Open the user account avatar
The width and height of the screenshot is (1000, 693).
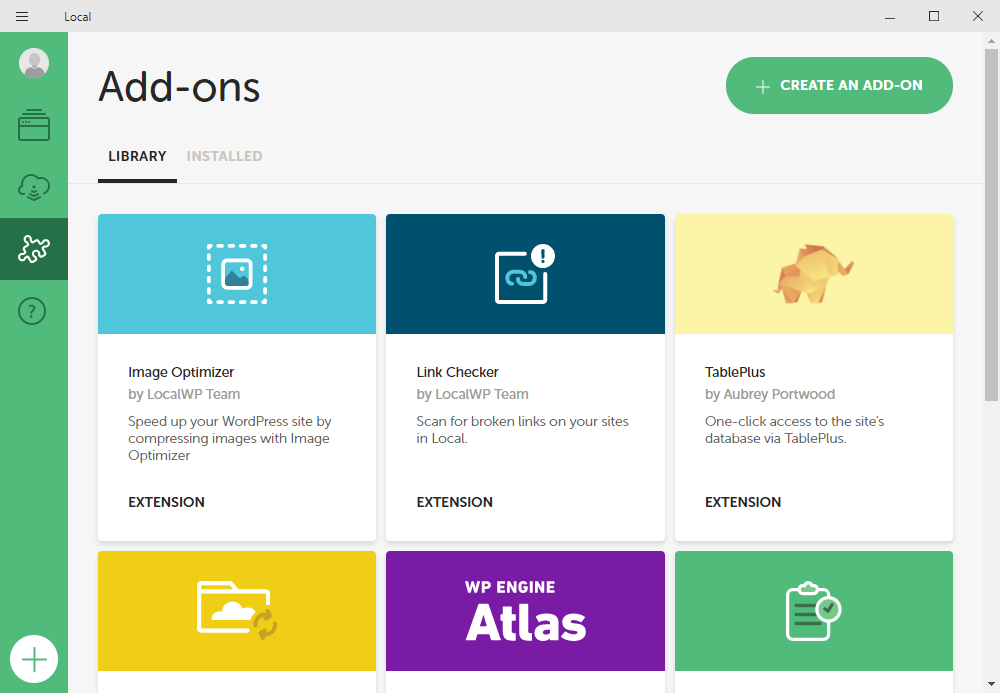[x=34, y=63]
